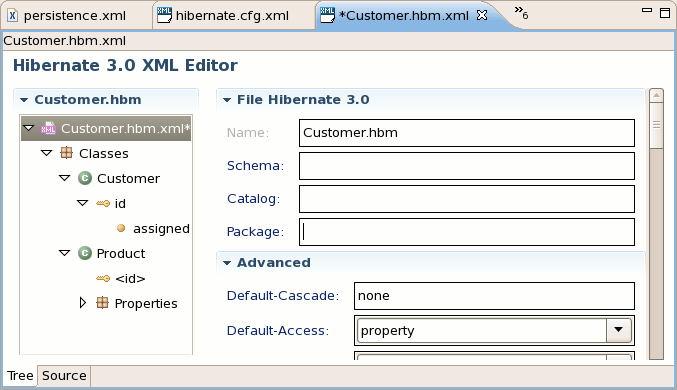Click the key icon next to id
The image size is (677, 390).
click(x=103, y=203)
